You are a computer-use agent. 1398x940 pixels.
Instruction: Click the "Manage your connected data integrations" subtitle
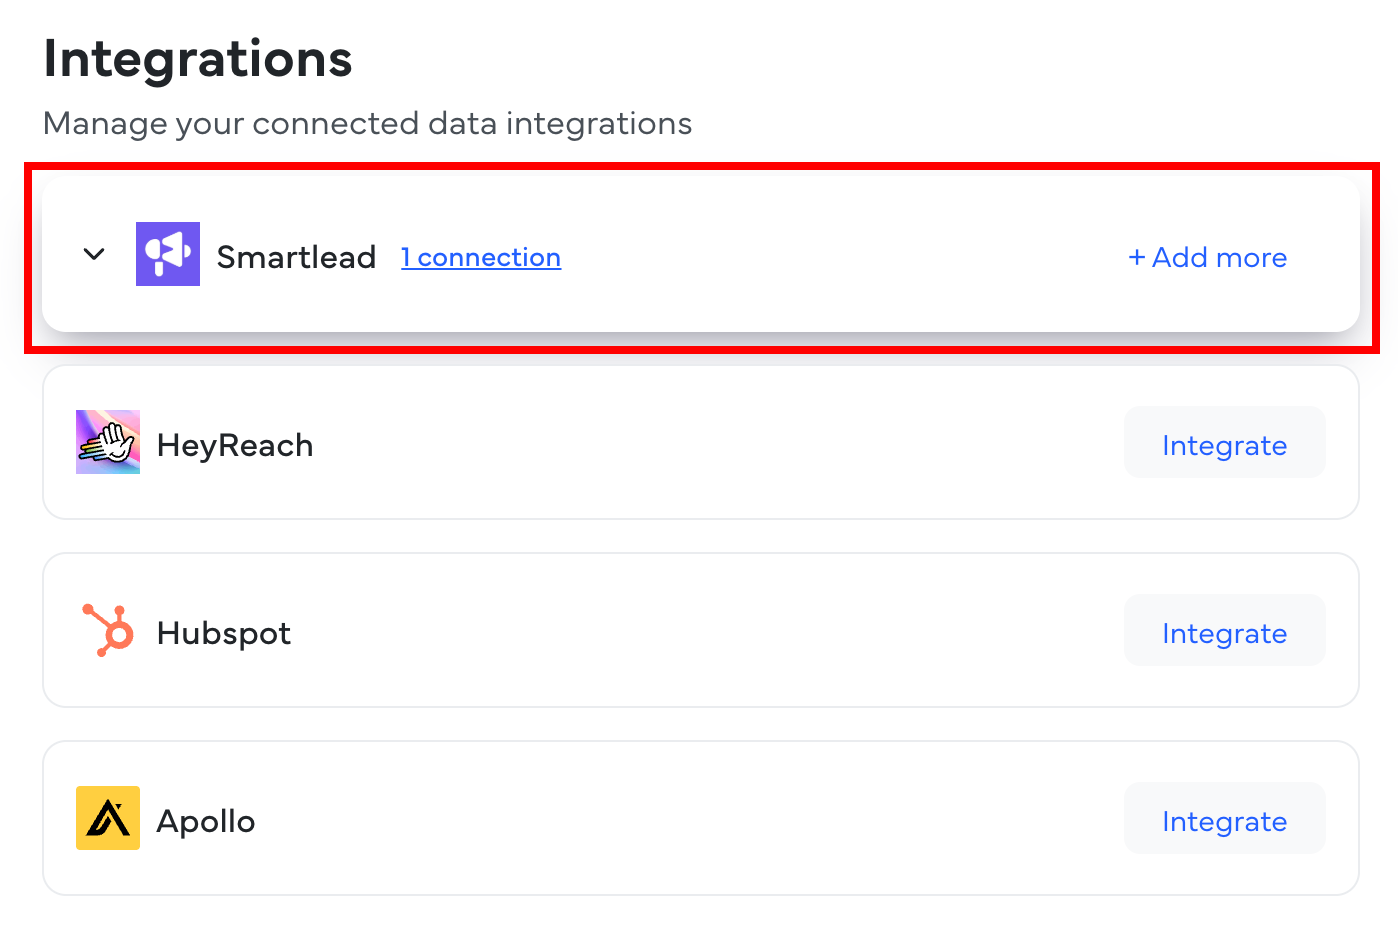click(x=368, y=124)
